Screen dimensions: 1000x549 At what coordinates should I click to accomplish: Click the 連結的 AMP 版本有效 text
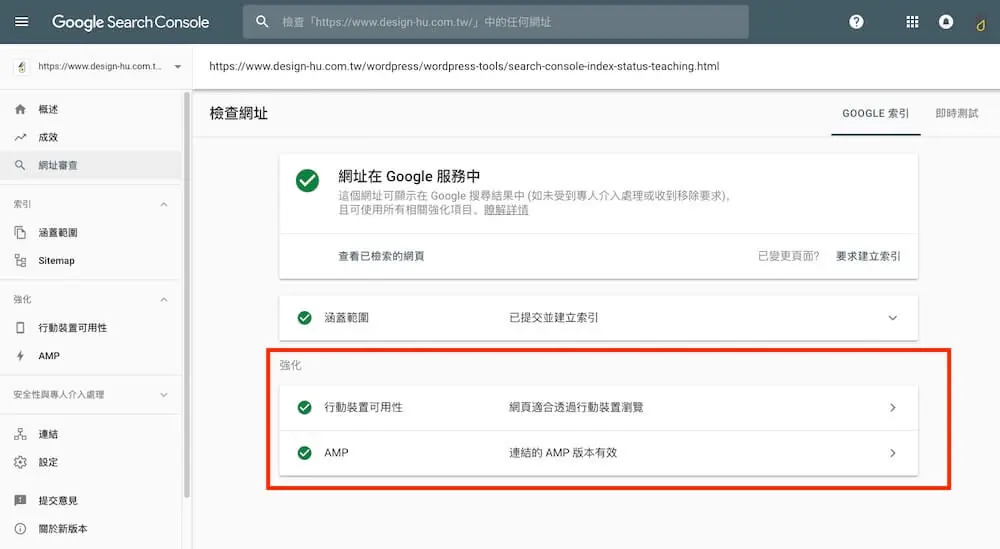coord(563,453)
